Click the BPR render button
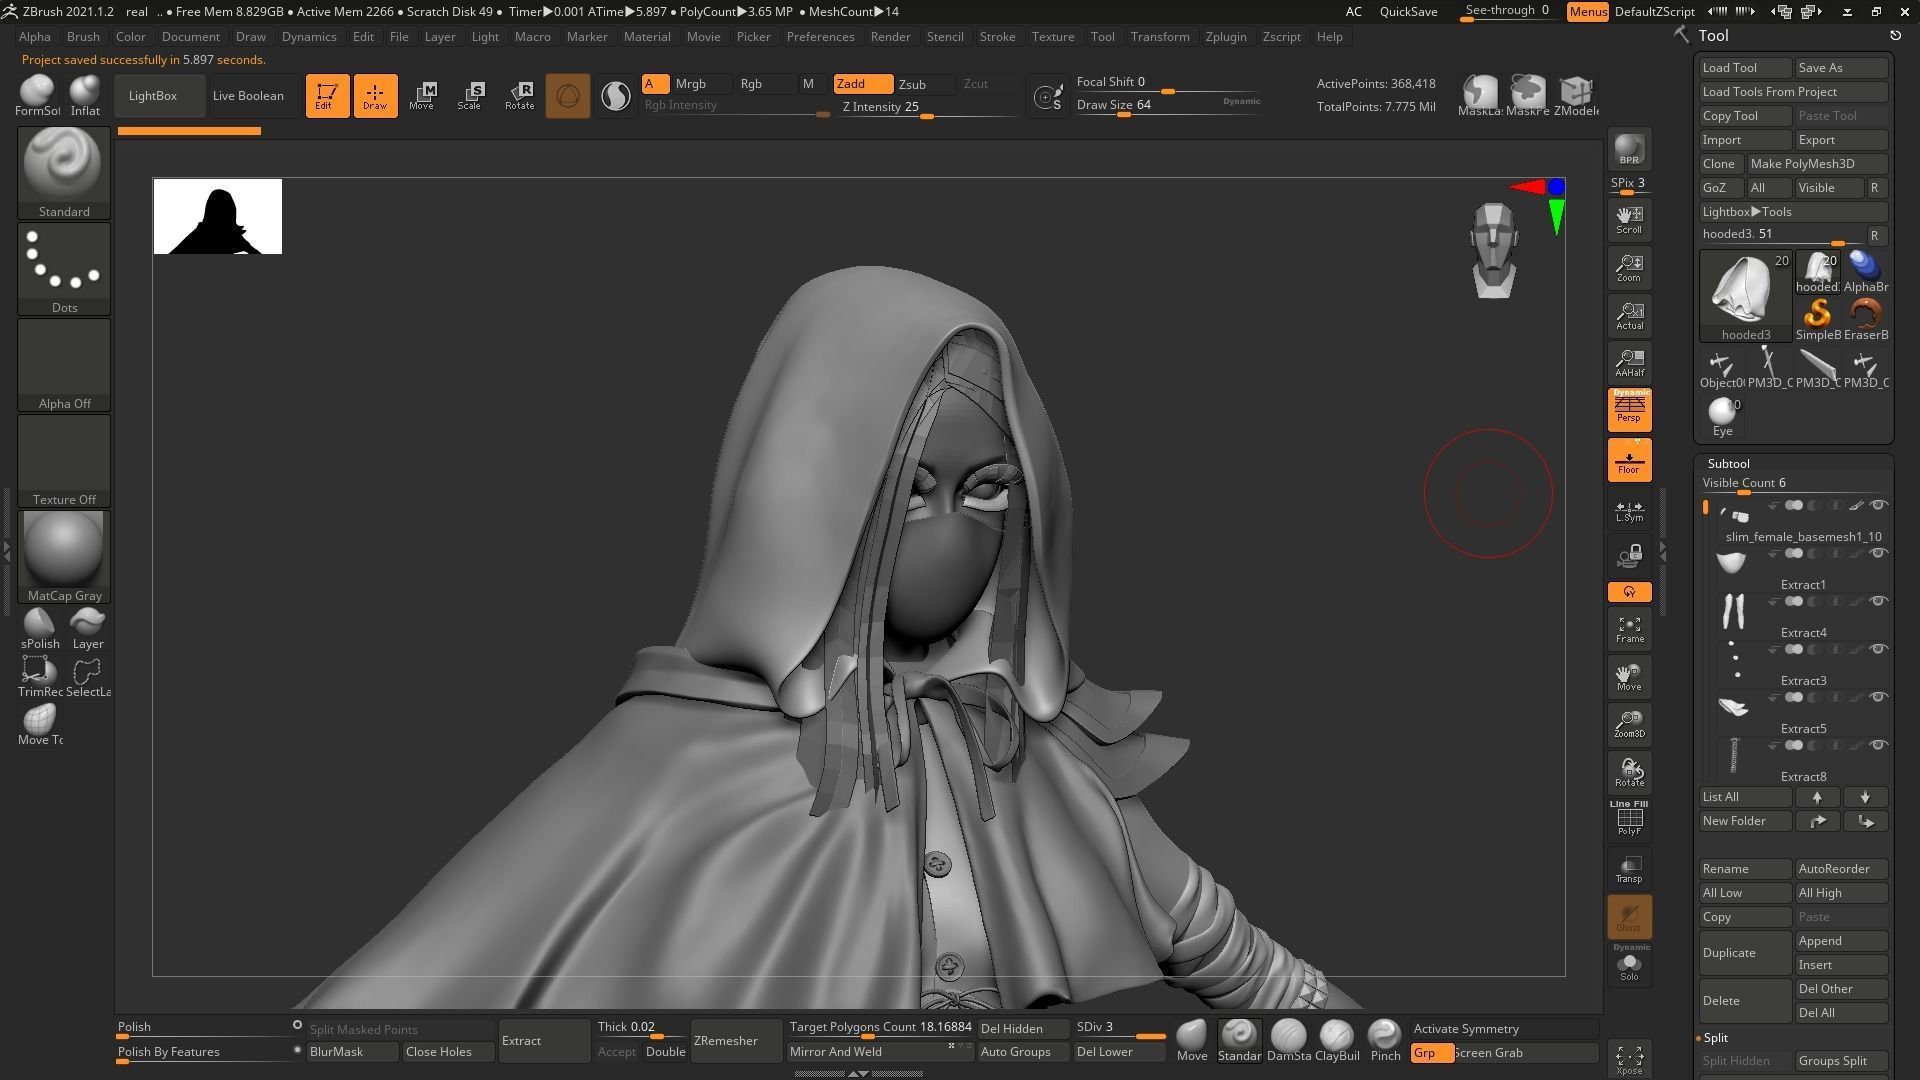This screenshot has width=1920, height=1080. [x=1629, y=149]
